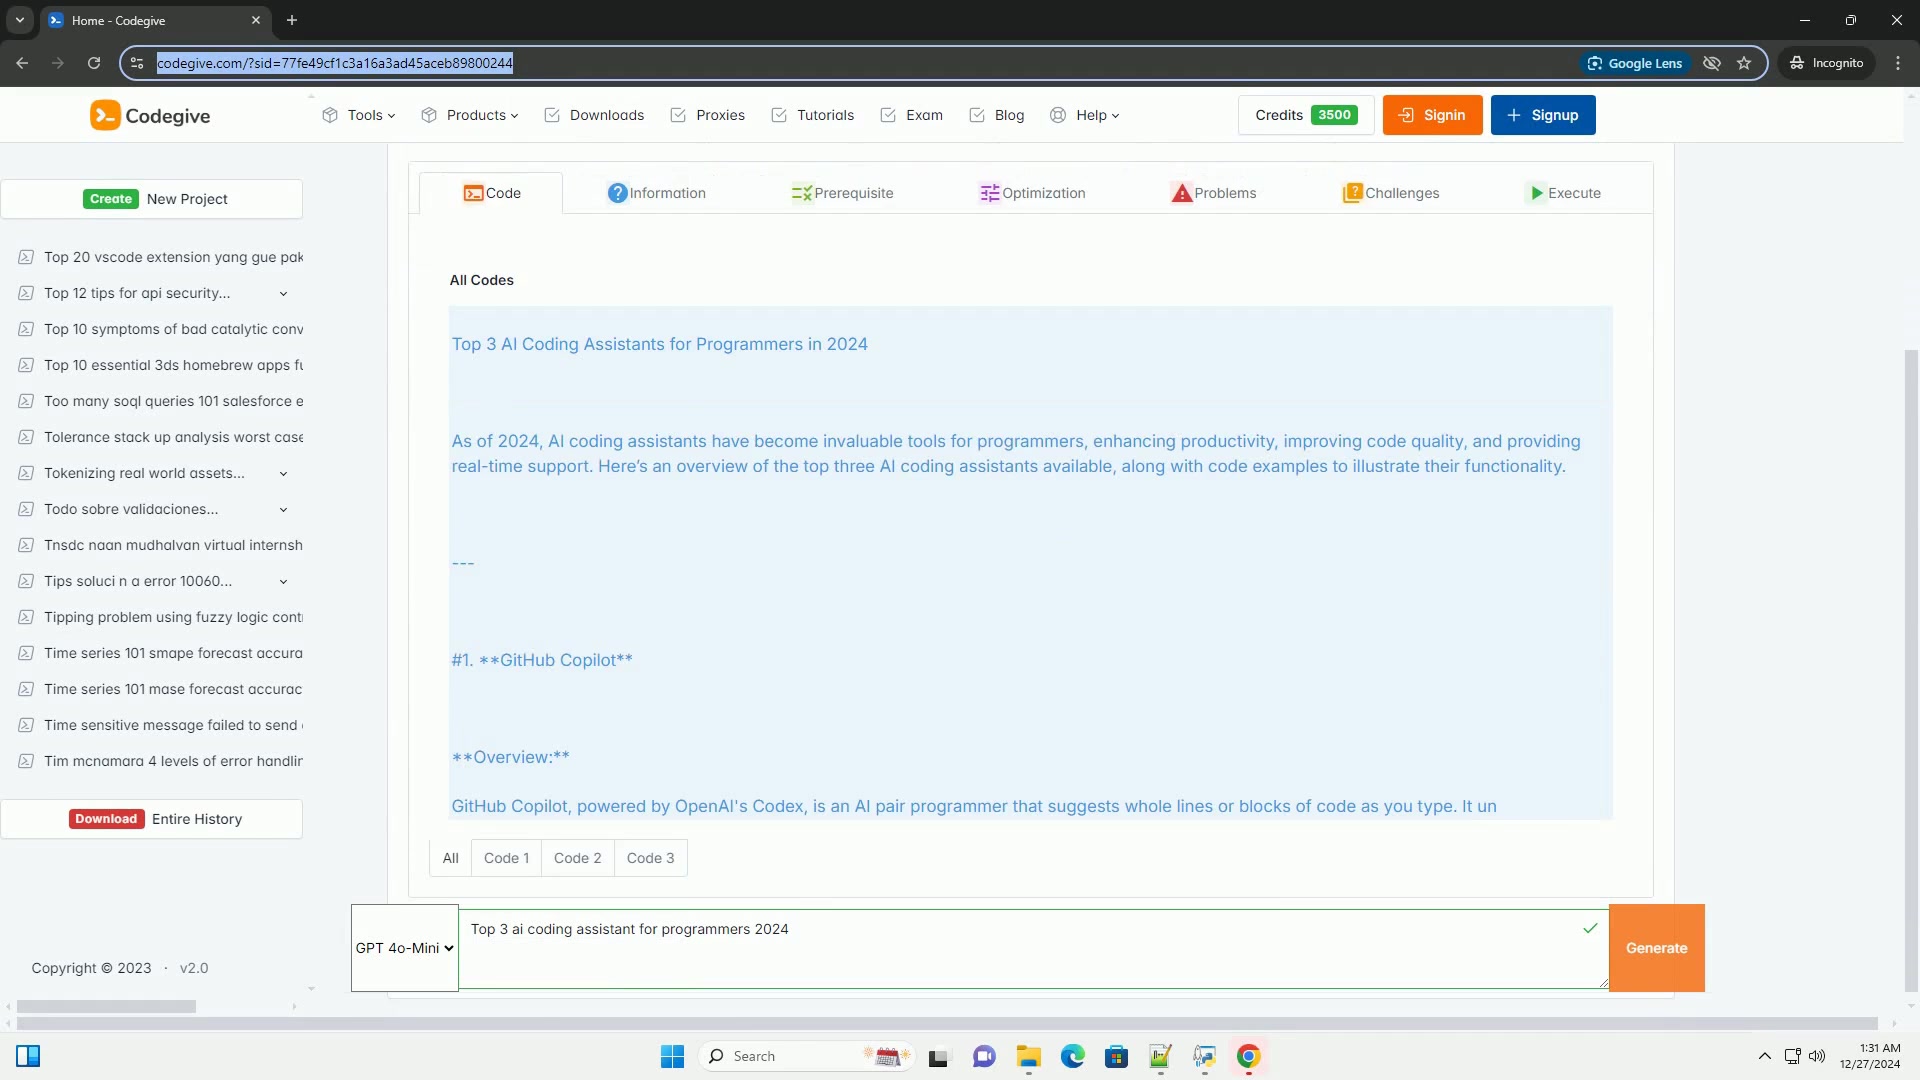Open third-party cookies blocked eye icon

point(1712,63)
